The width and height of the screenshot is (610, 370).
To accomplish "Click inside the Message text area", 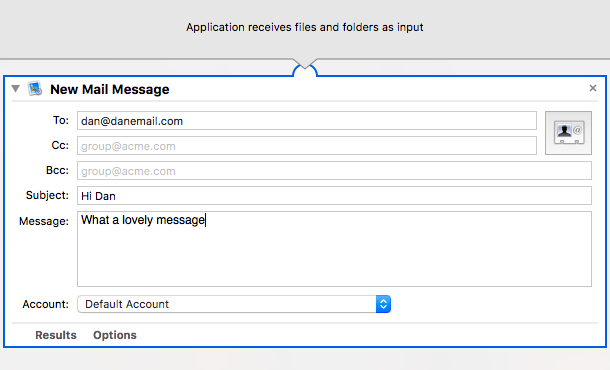I will pyautogui.click(x=334, y=249).
